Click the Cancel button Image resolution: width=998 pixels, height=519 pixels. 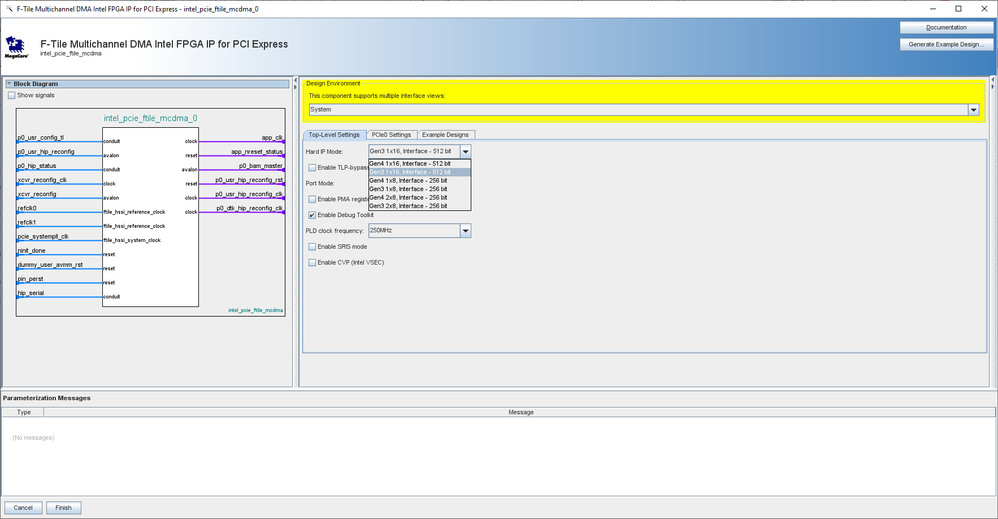coord(23,507)
